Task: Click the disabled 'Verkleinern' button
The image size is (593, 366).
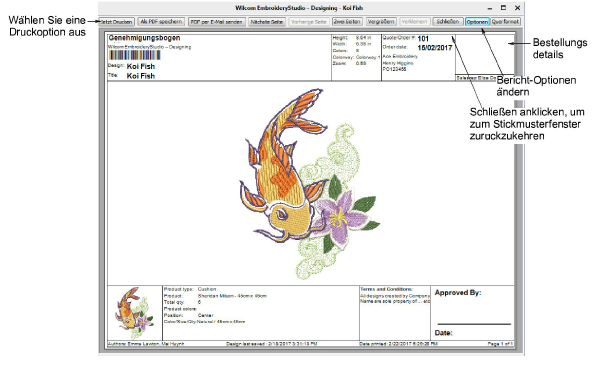Action: click(x=414, y=22)
